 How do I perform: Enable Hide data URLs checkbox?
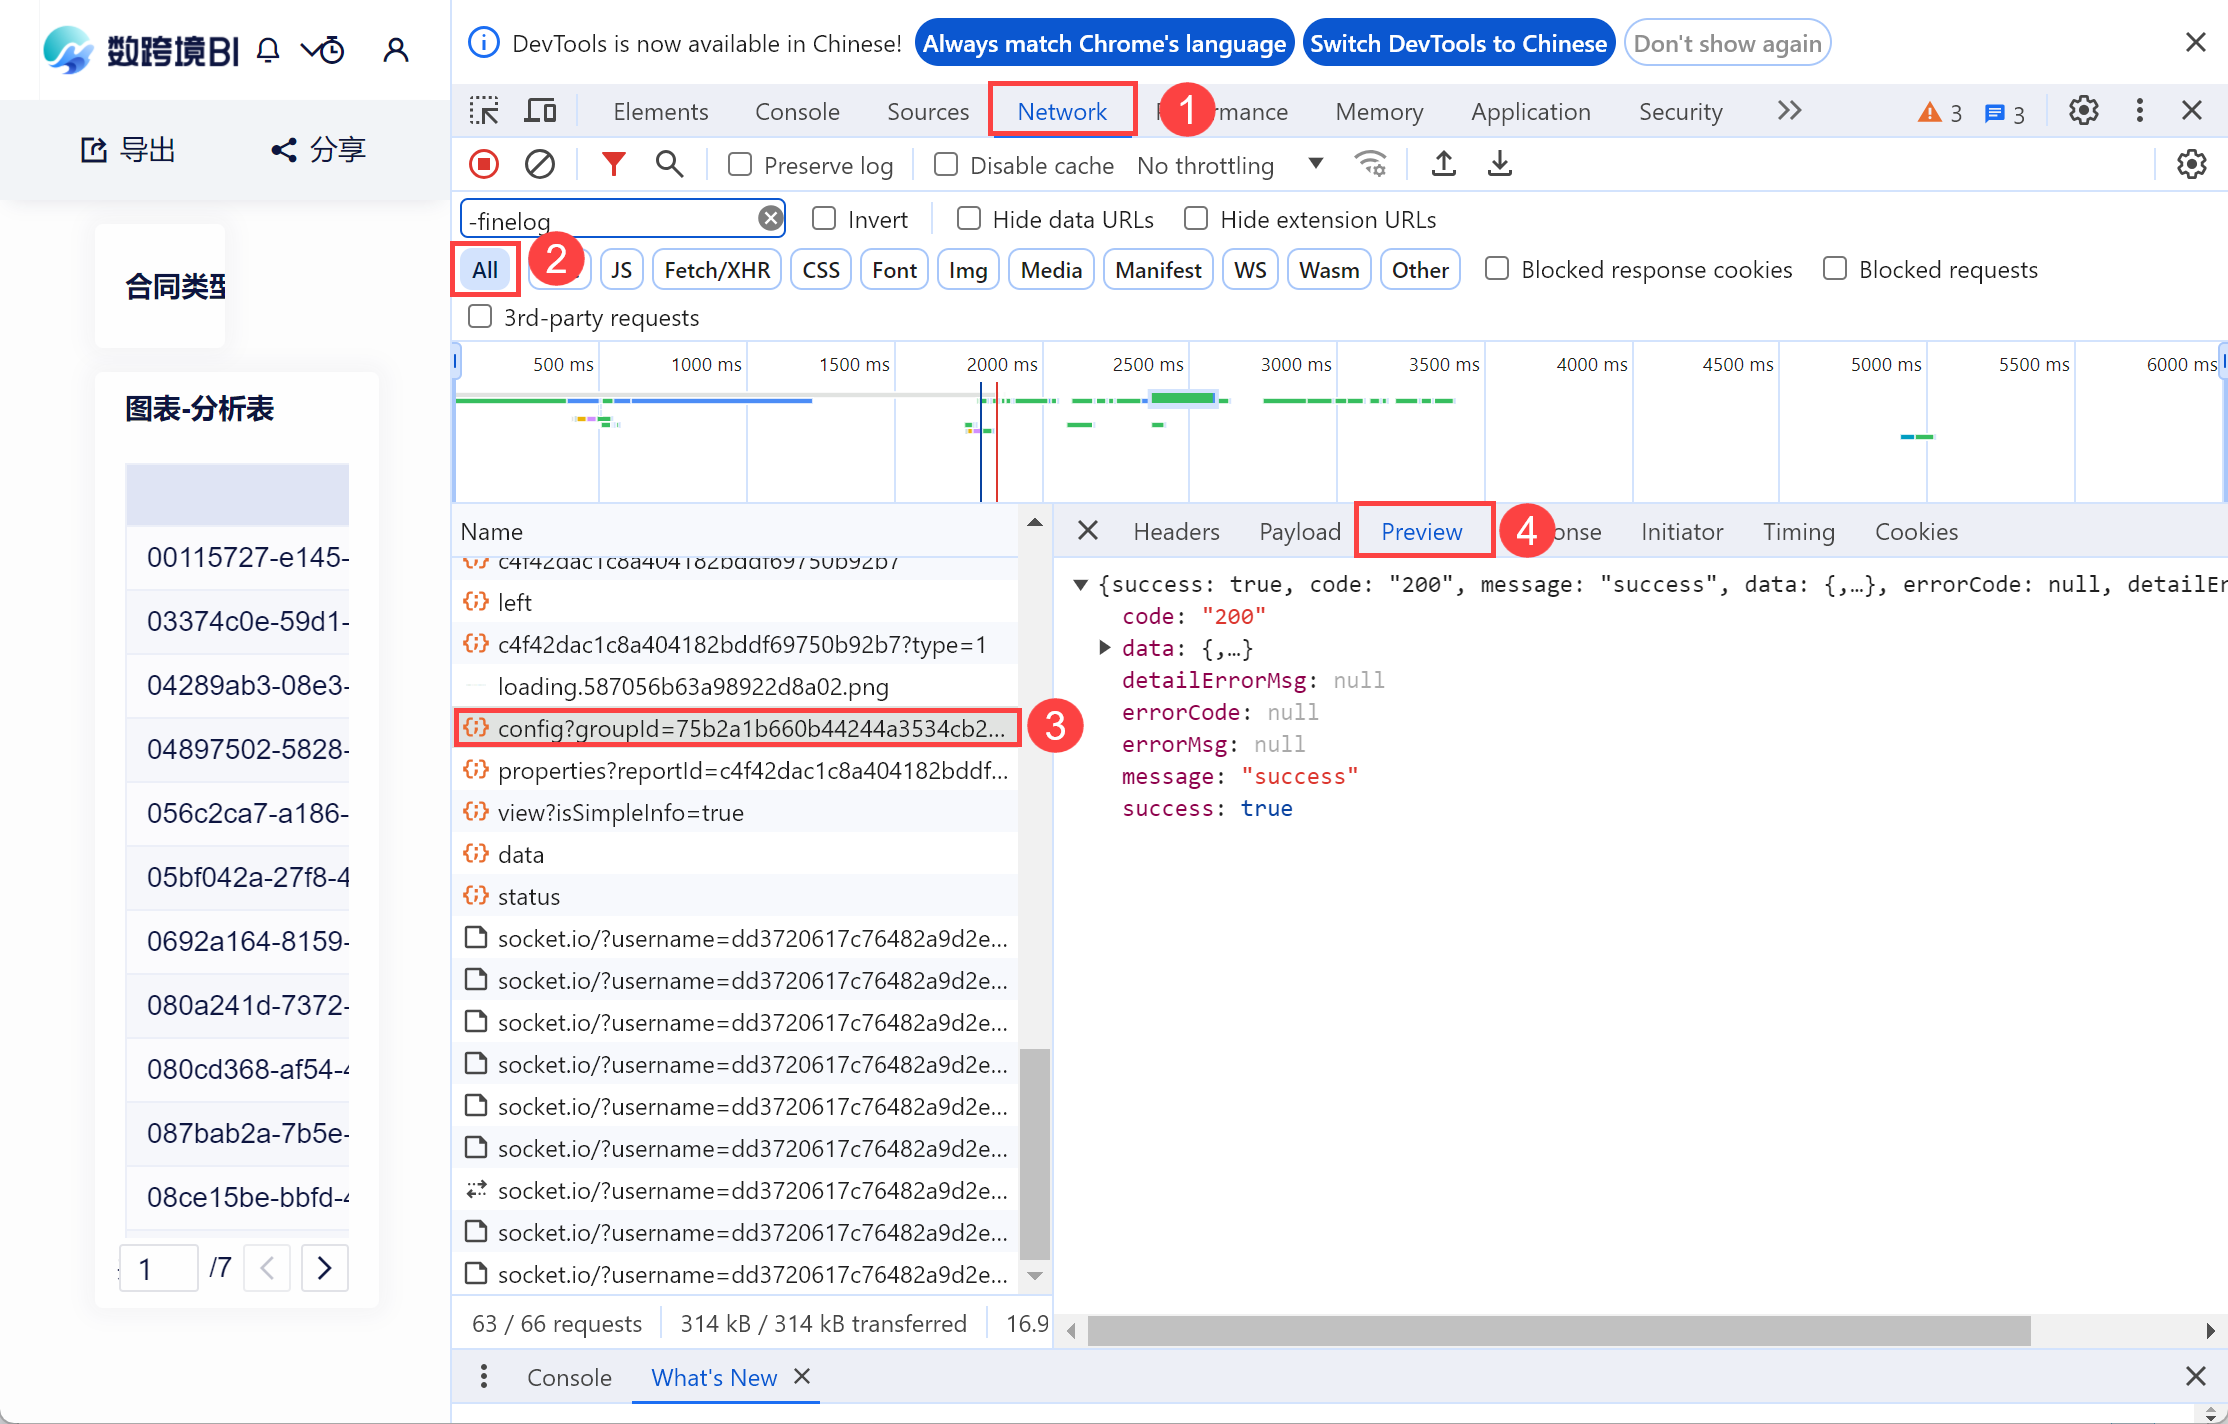coord(968,219)
